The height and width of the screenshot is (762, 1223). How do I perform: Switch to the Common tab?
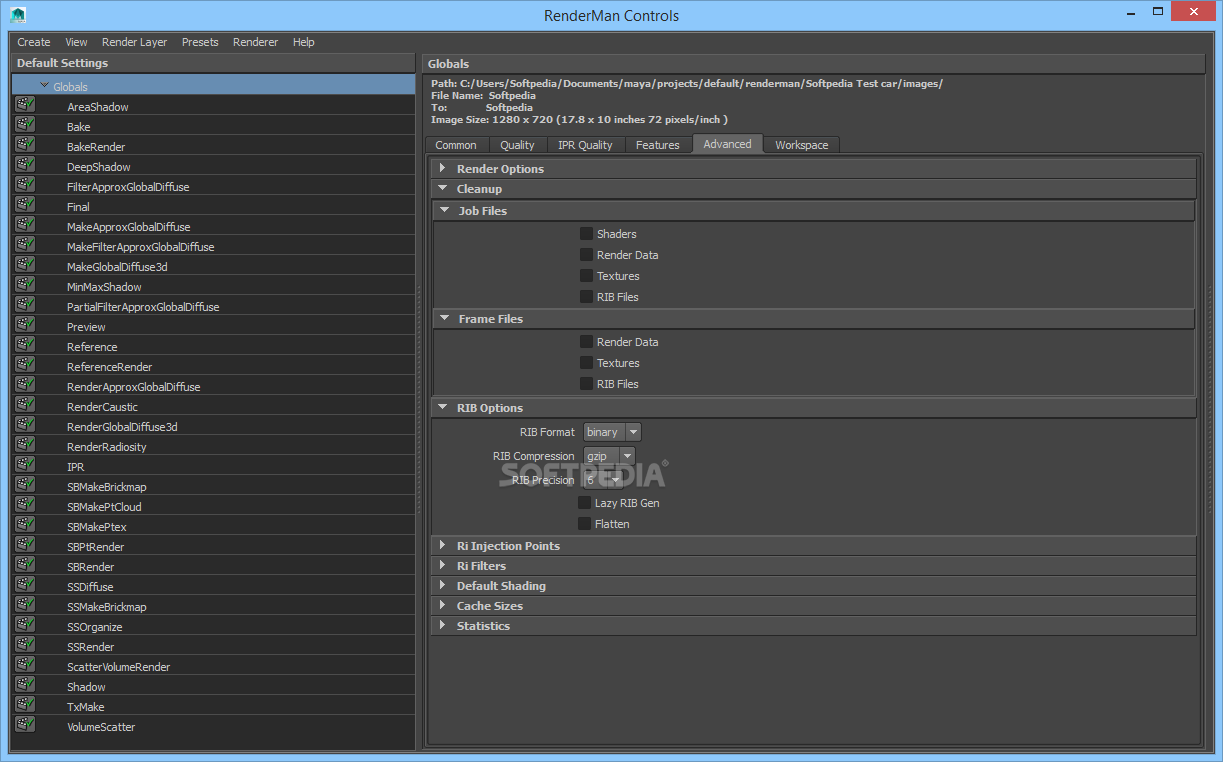click(456, 145)
